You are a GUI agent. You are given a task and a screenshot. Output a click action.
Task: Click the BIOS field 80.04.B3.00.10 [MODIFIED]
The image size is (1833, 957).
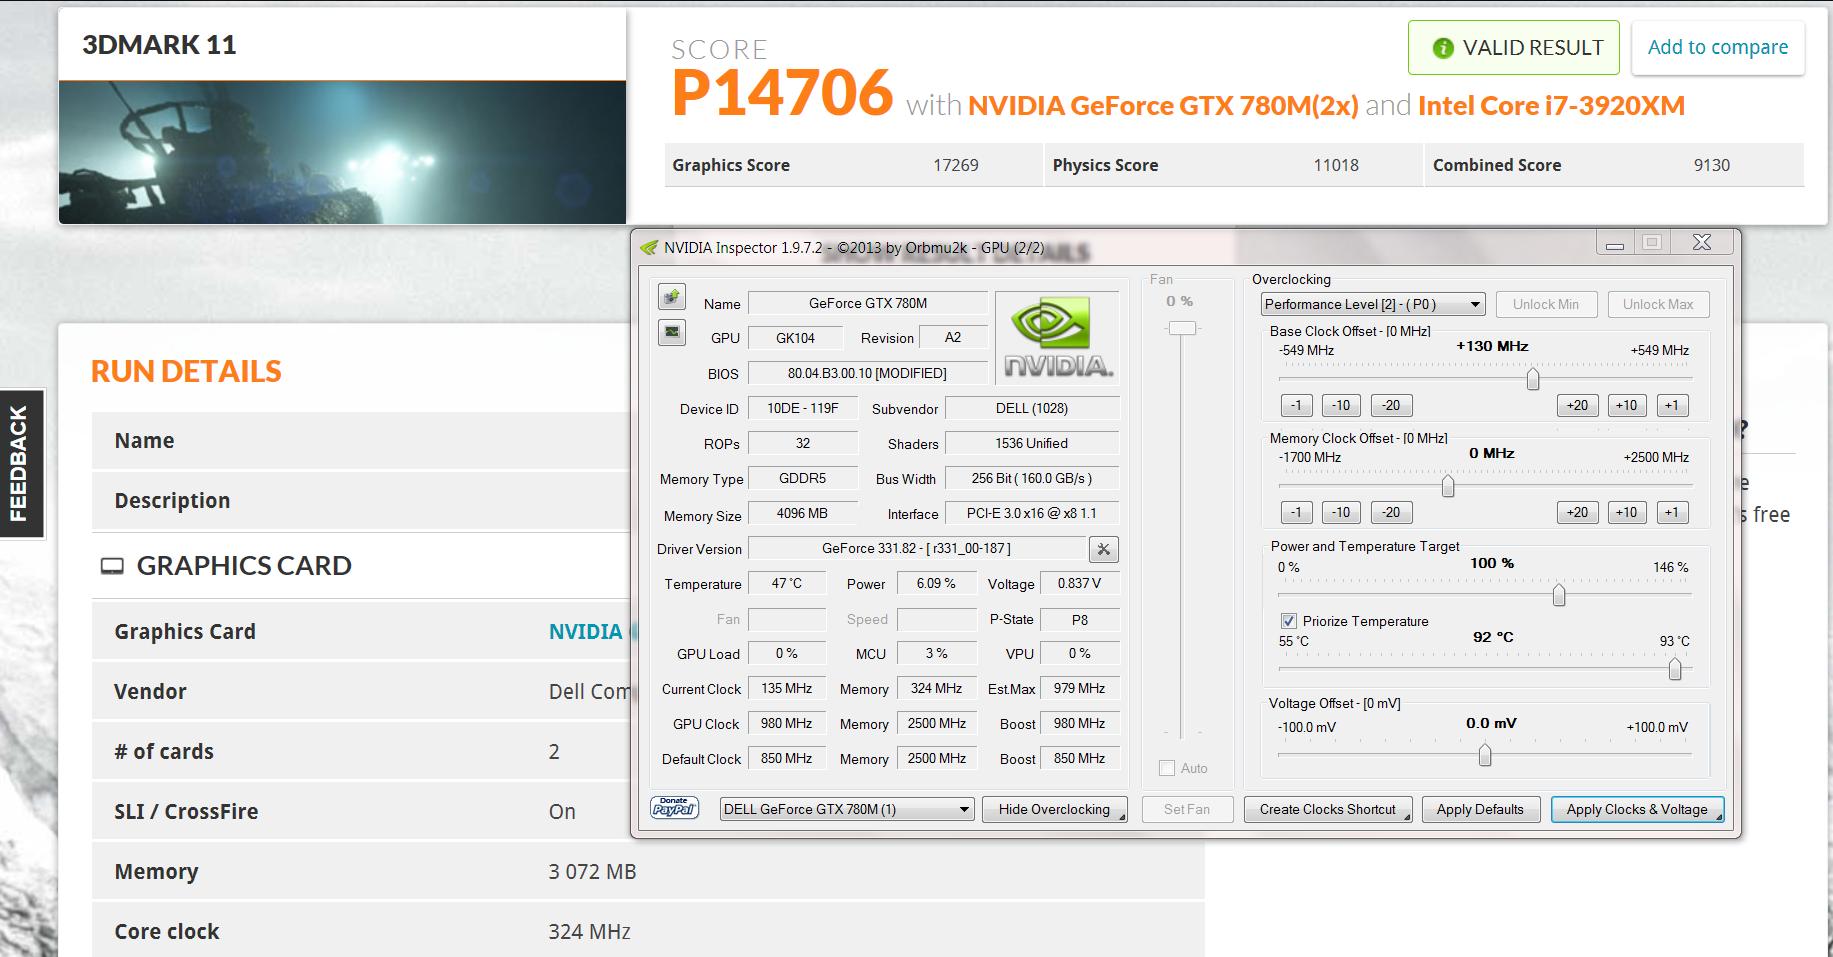pyautogui.click(x=867, y=373)
